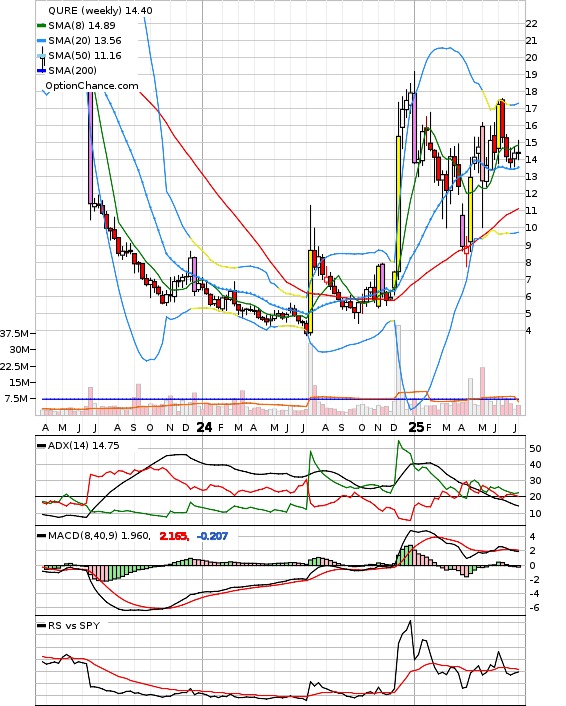Click the dark blue SMA(200) legend marker
The width and height of the screenshot is (566, 706).
(41, 71)
